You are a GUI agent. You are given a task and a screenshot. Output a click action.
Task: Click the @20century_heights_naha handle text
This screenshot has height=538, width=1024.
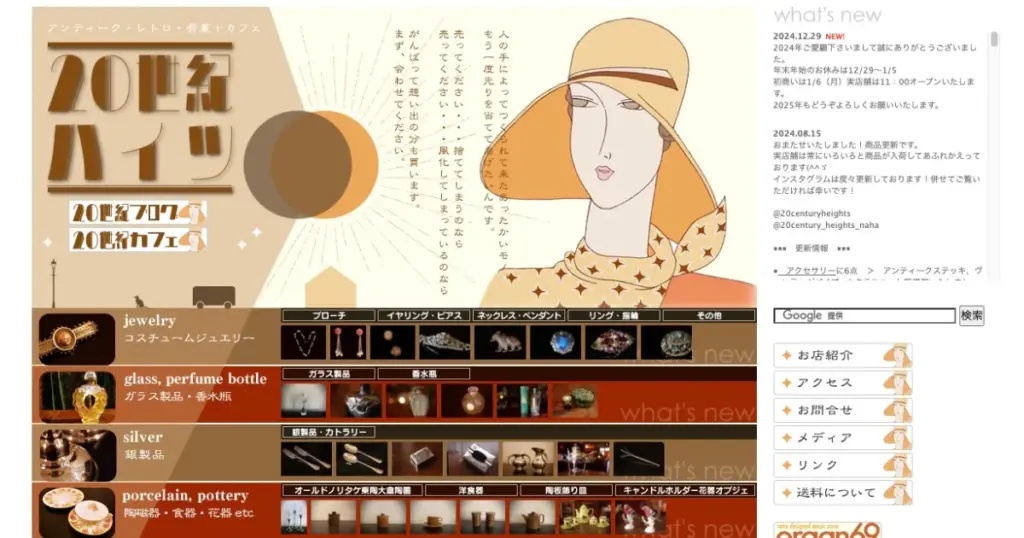click(x=826, y=225)
